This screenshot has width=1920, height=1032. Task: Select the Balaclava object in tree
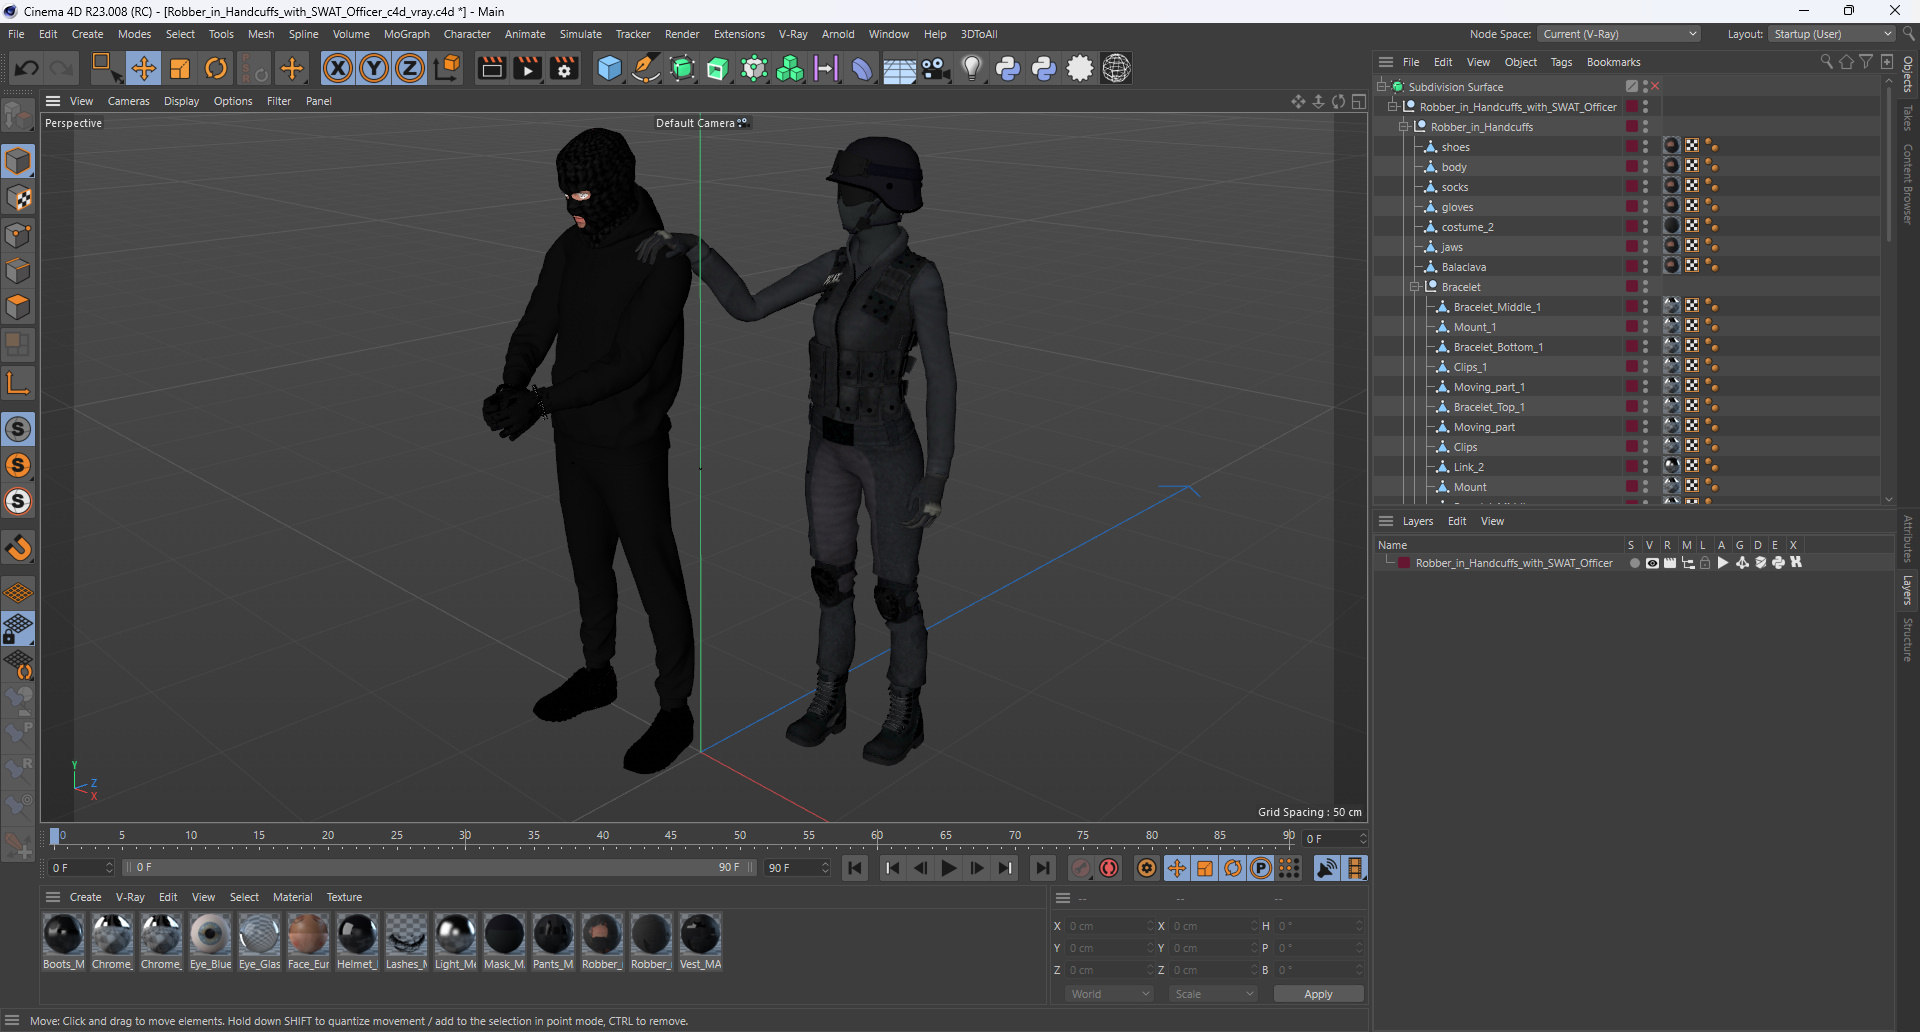[x=1463, y=267]
